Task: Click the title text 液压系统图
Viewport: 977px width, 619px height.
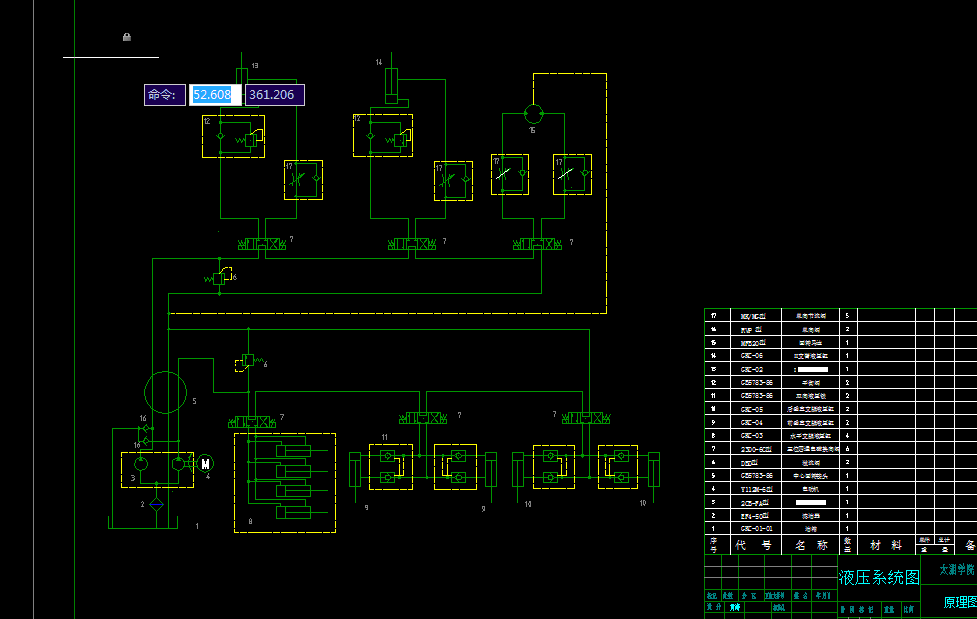Action: point(879,578)
